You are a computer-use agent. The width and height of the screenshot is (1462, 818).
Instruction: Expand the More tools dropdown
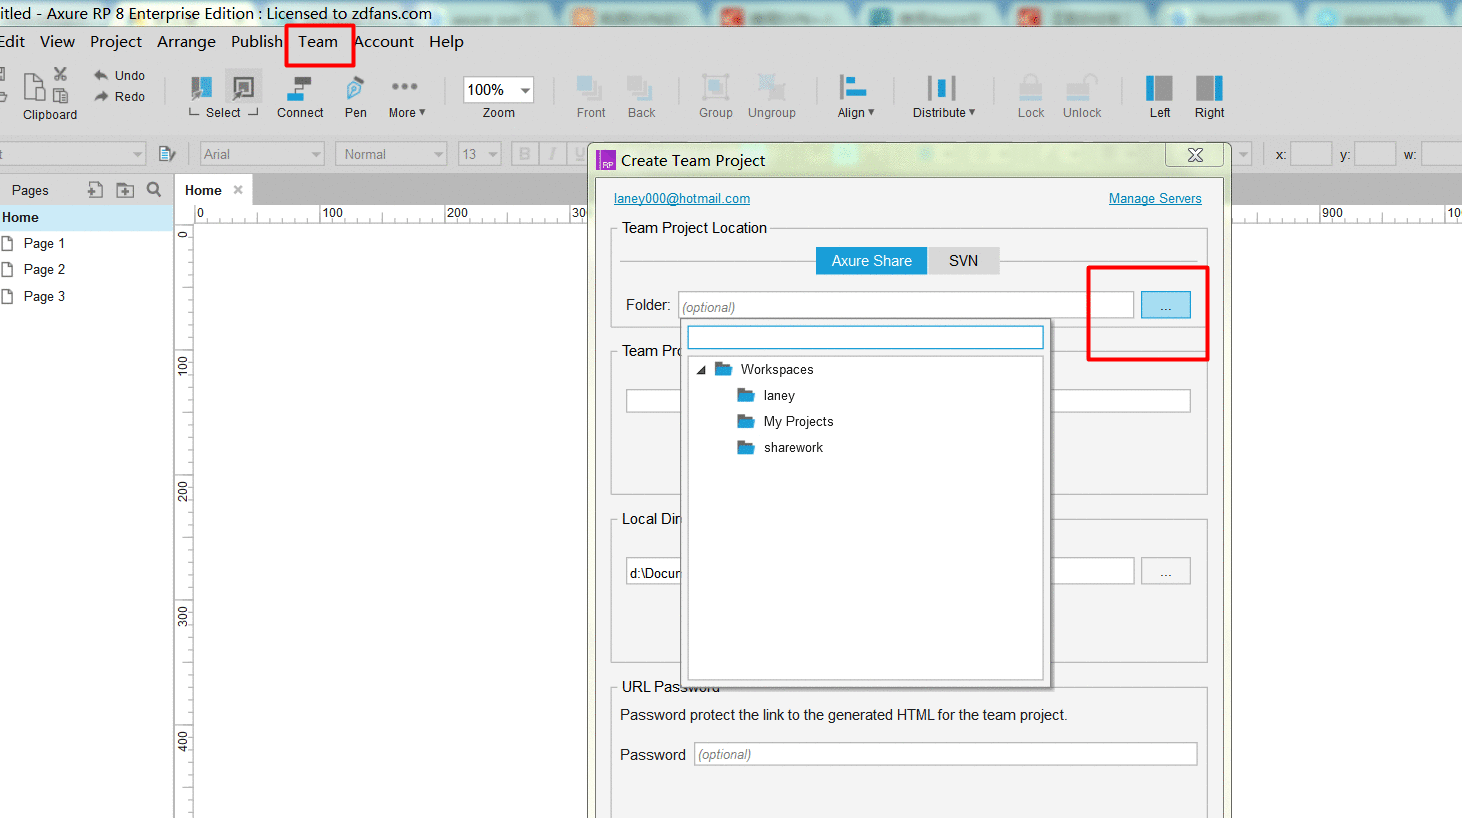406,97
